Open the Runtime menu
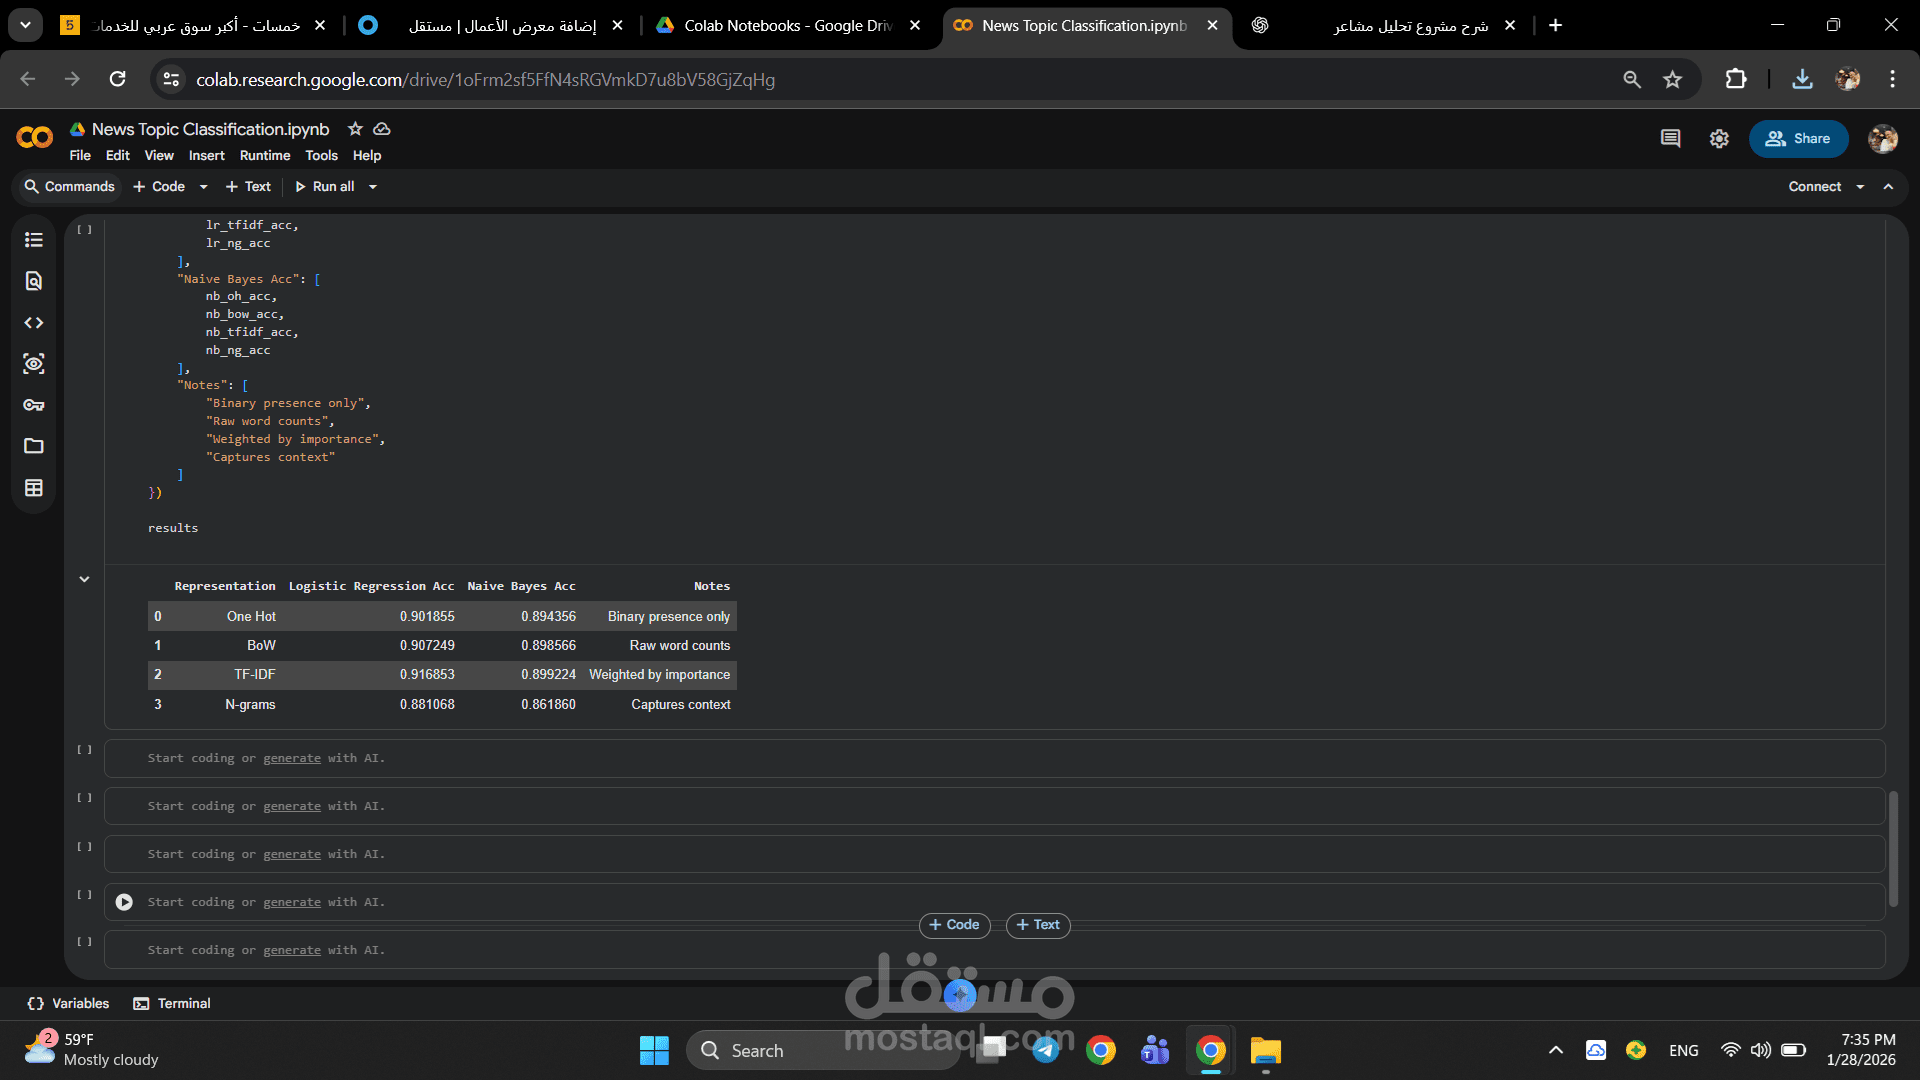This screenshot has width=1920, height=1080. (x=265, y=156)
